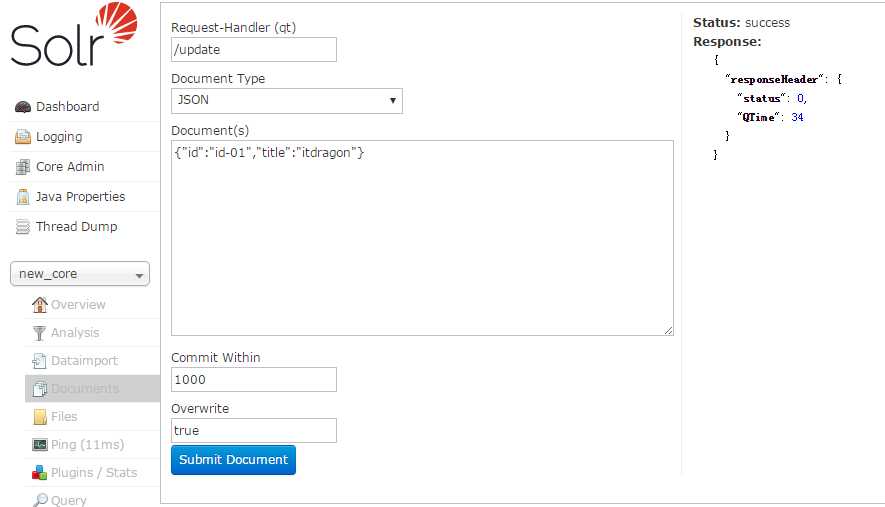
Task: Click the Overview house icon
Action: click(40, 304)
